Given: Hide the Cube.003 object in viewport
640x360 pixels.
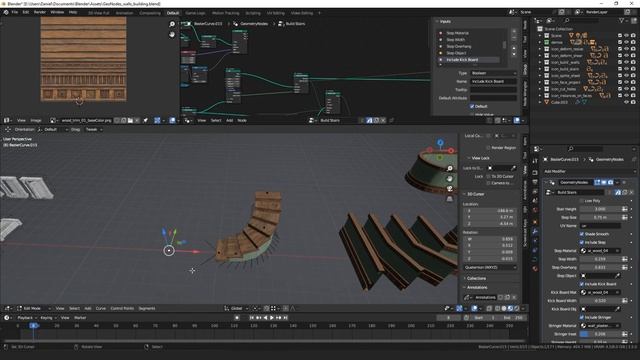Looking at the screenshot, I should [626, 102].
